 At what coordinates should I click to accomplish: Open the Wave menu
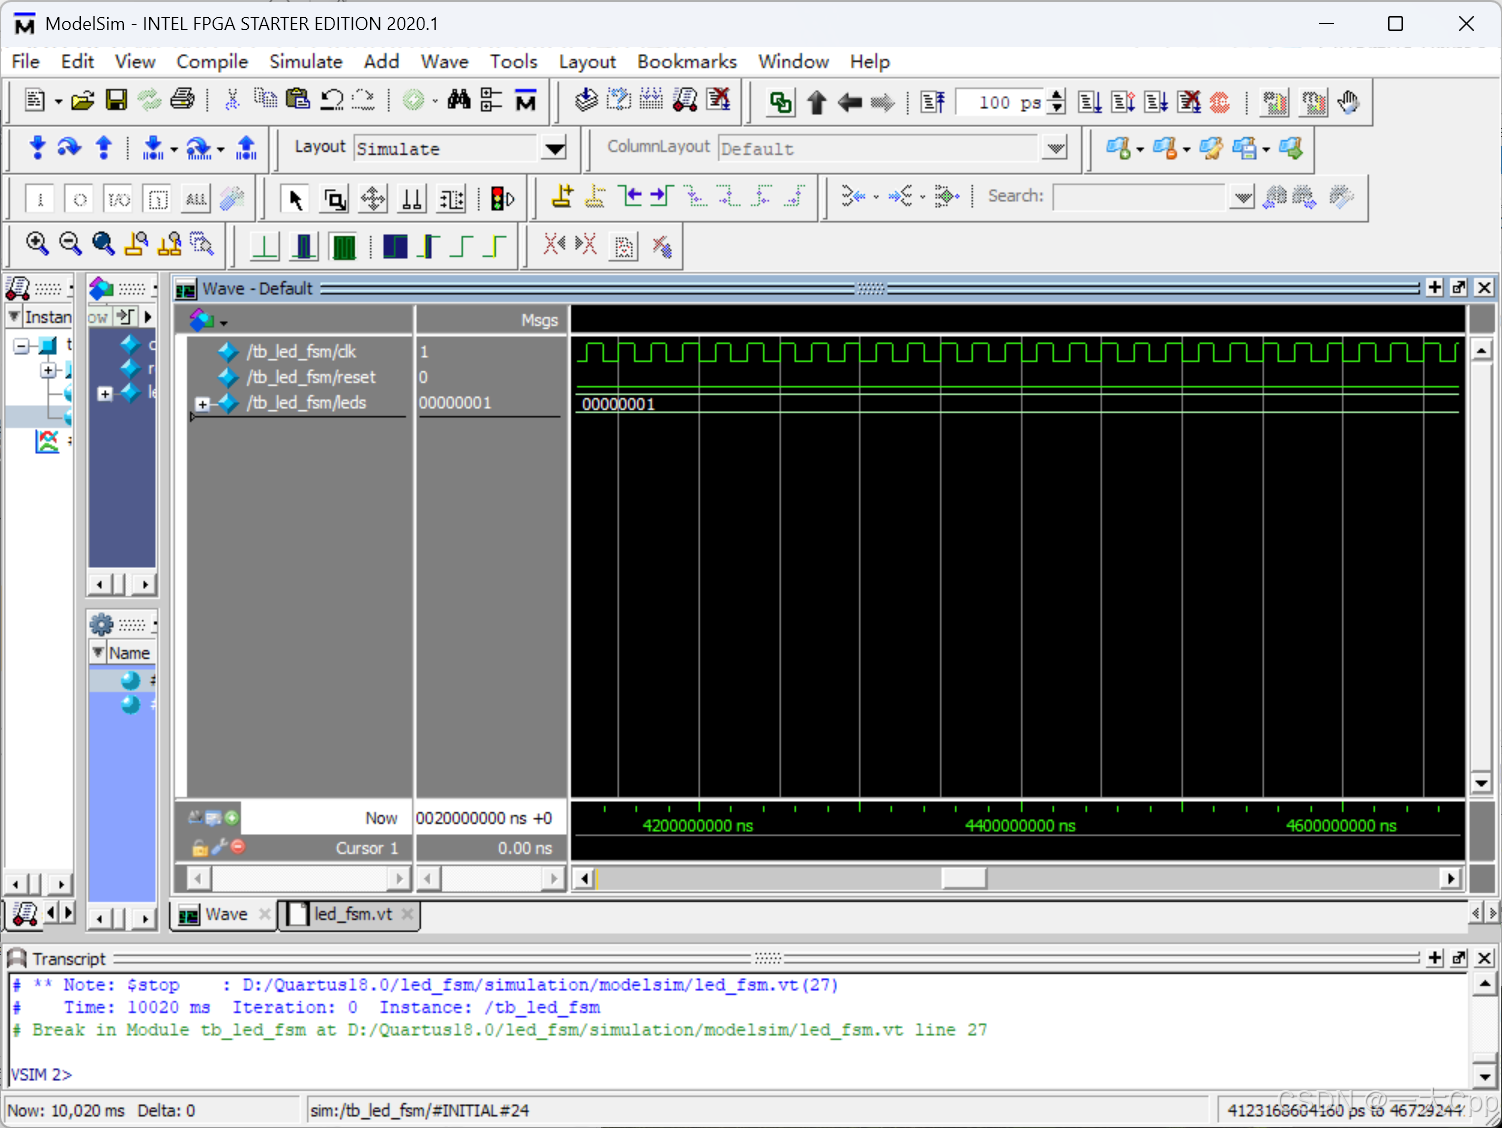pyautogui.click(x=445, y=61)
